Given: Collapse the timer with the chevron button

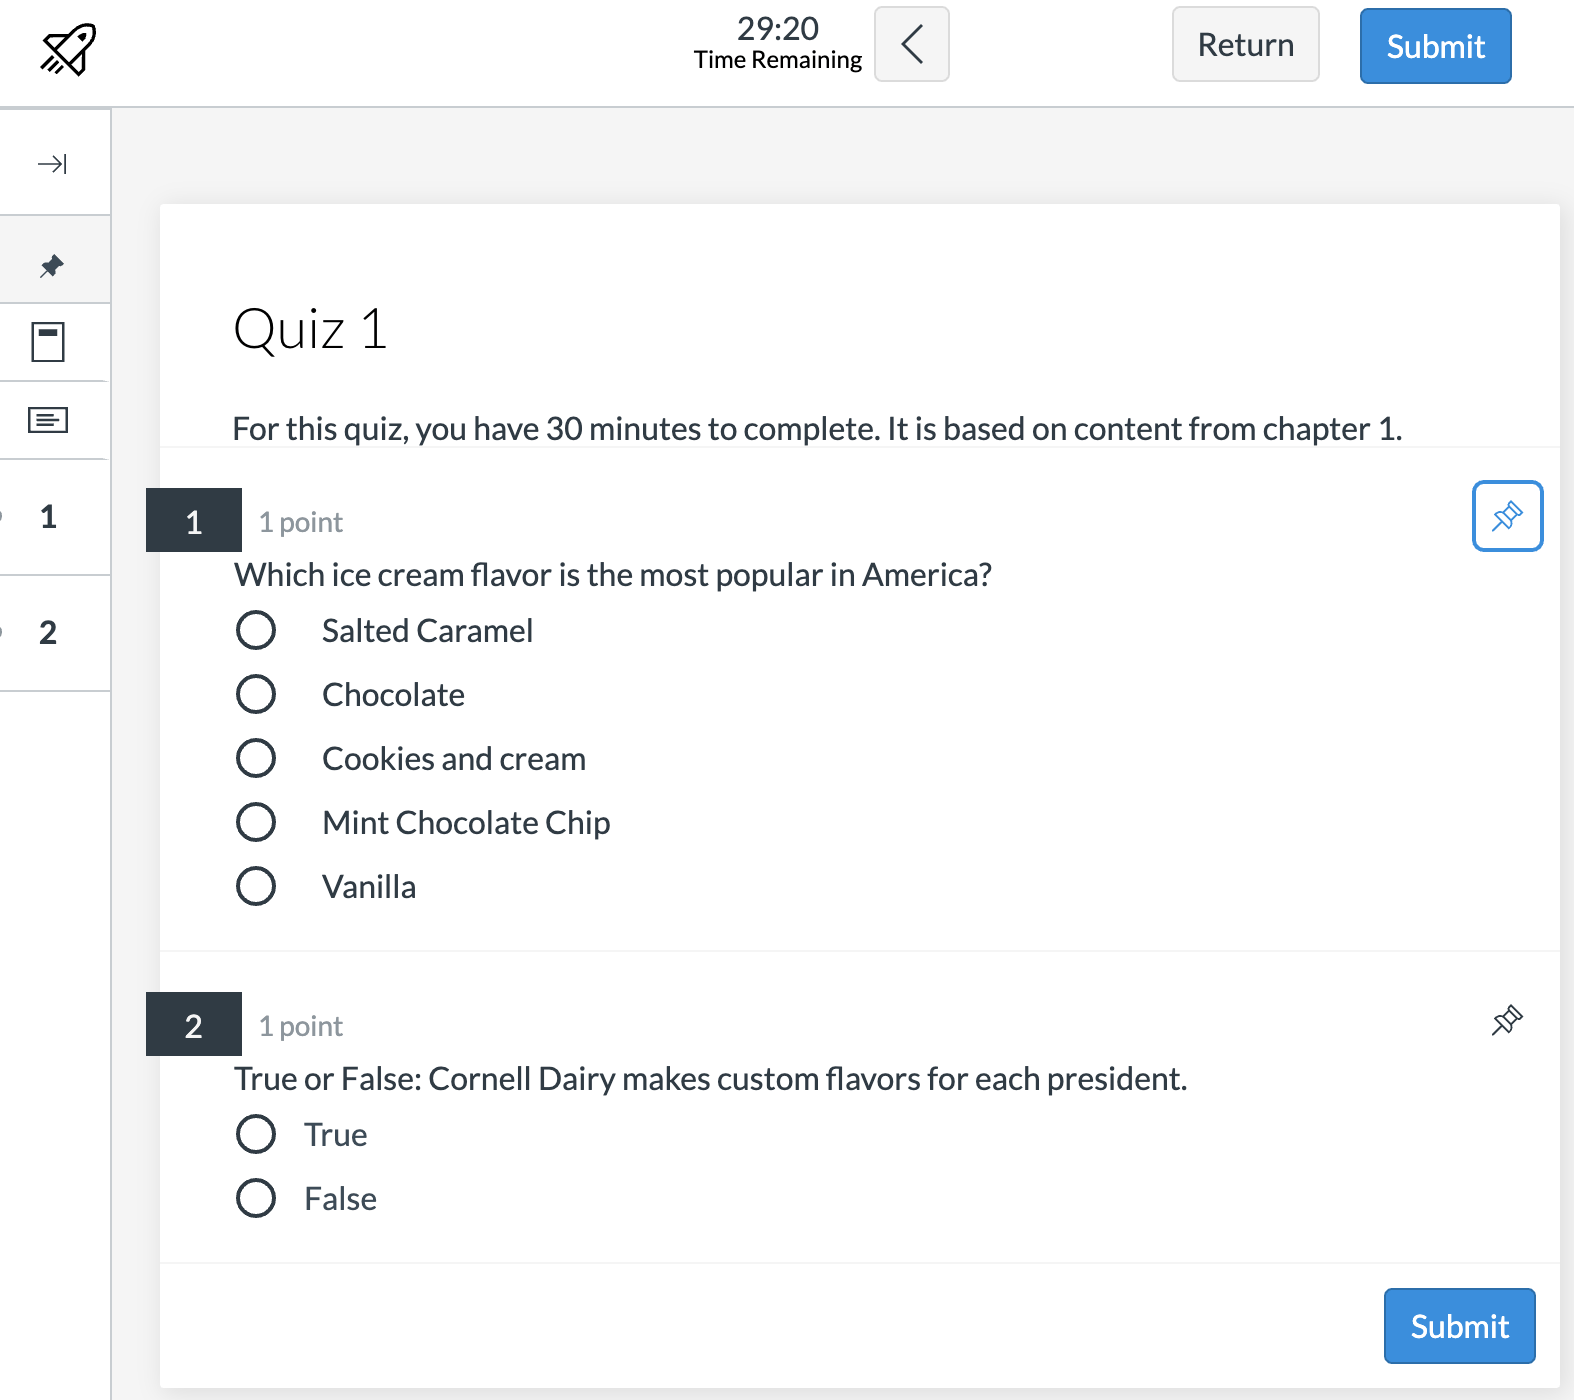Looking at the screenshot, I should [911, 44].
